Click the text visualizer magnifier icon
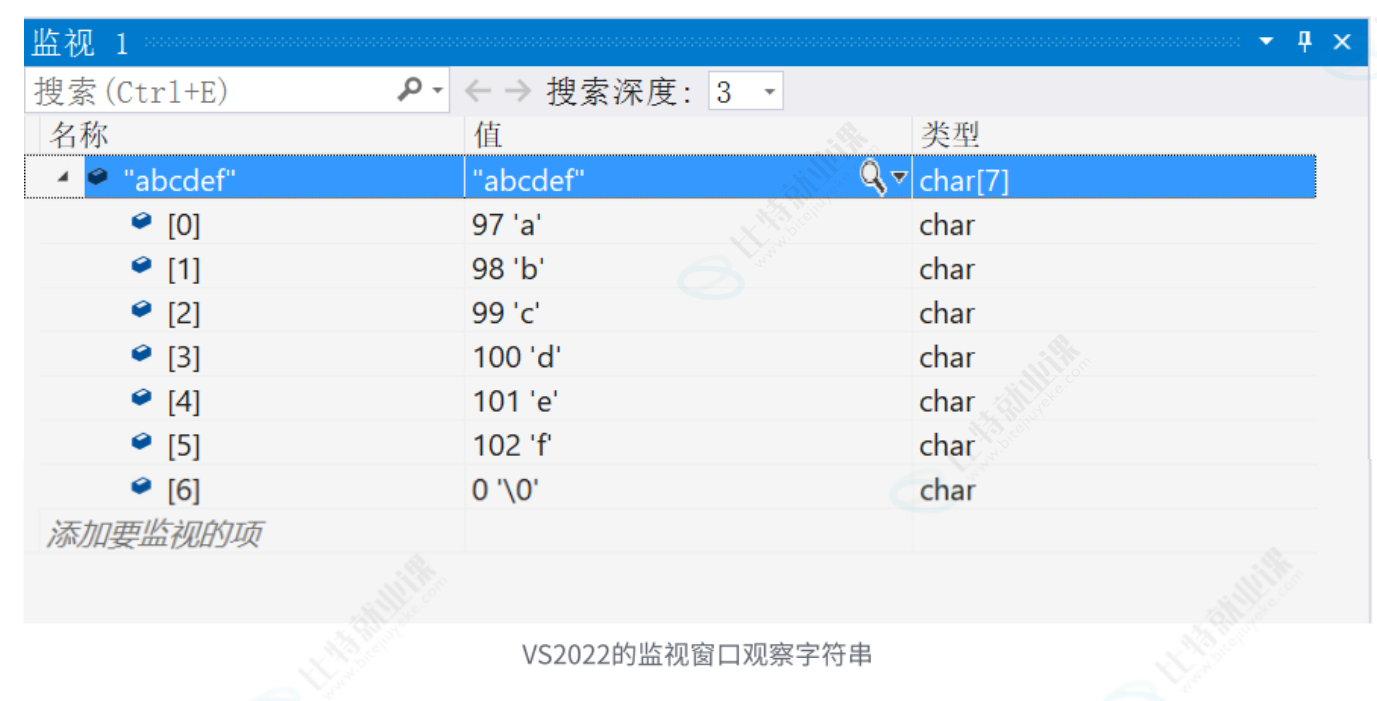 pyautogui.click(x=873, y=178)
